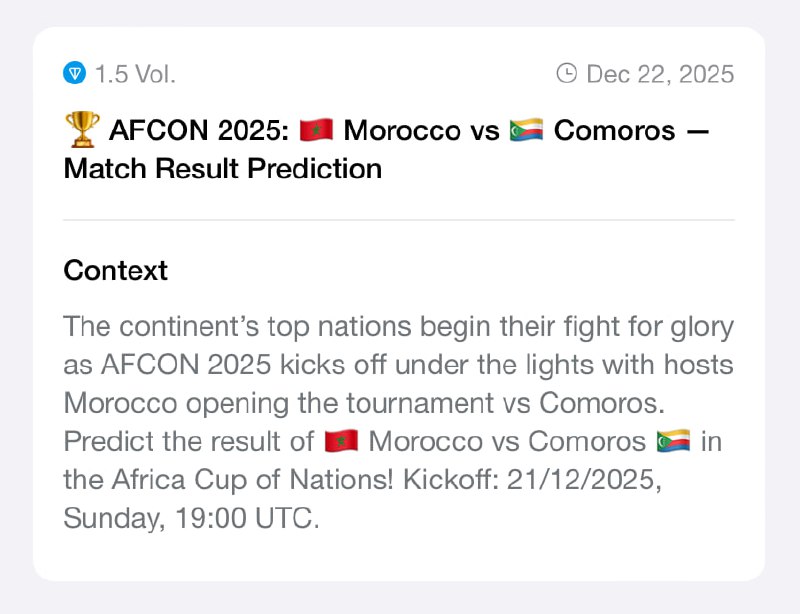Click the "Dec 22, 2025" date
Screen dimensions: 800x614
click(660, 73)
